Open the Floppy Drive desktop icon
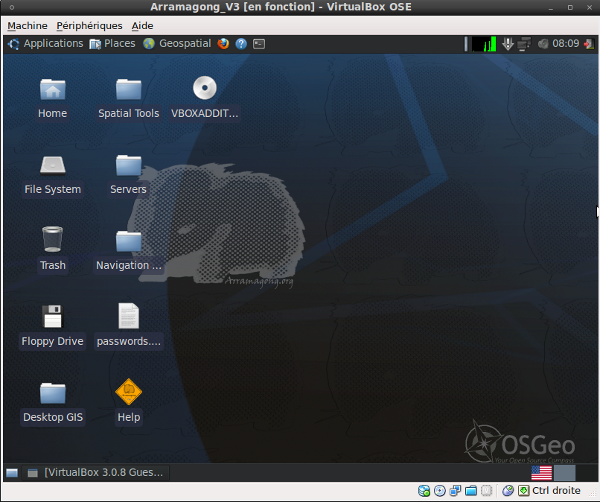 click(x=53, y=316)
